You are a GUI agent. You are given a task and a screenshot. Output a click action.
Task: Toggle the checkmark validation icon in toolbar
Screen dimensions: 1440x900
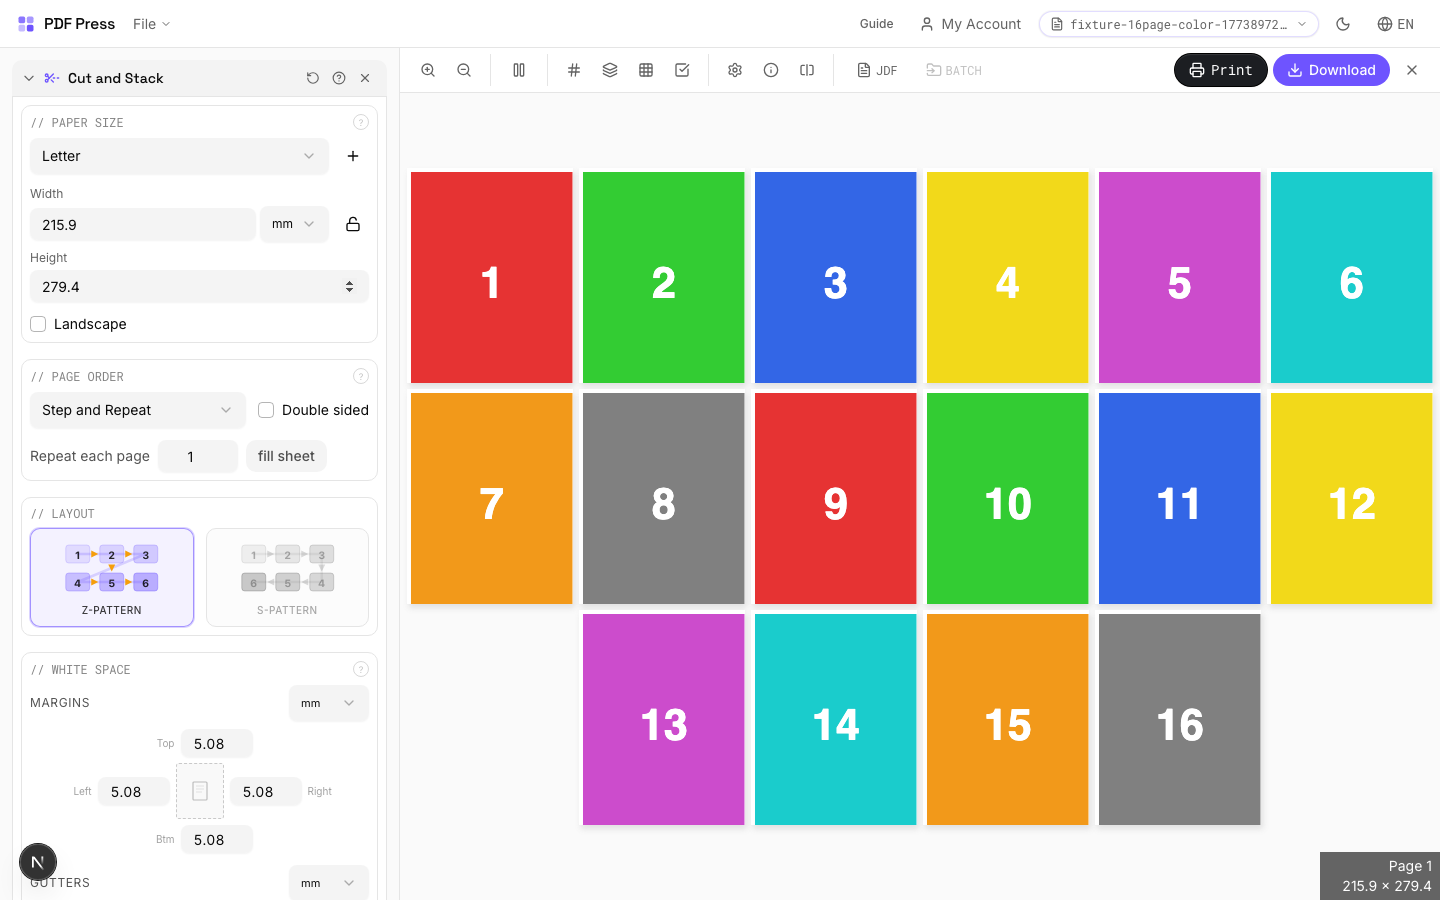682,70
